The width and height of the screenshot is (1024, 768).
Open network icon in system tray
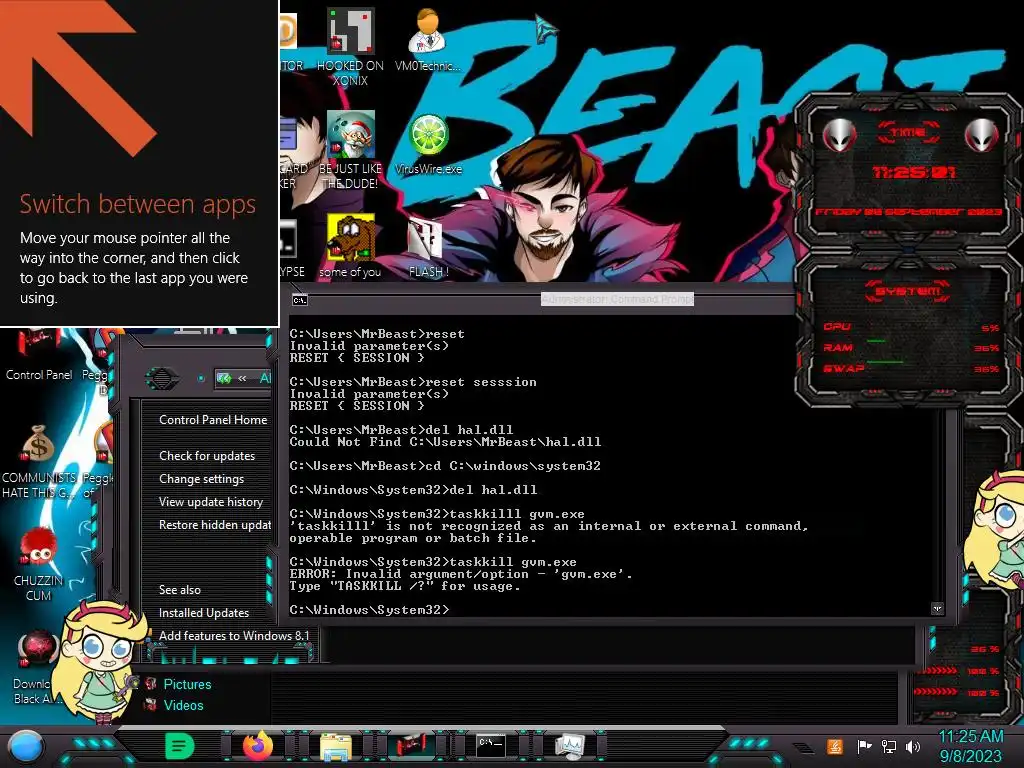tap(888, 746)
